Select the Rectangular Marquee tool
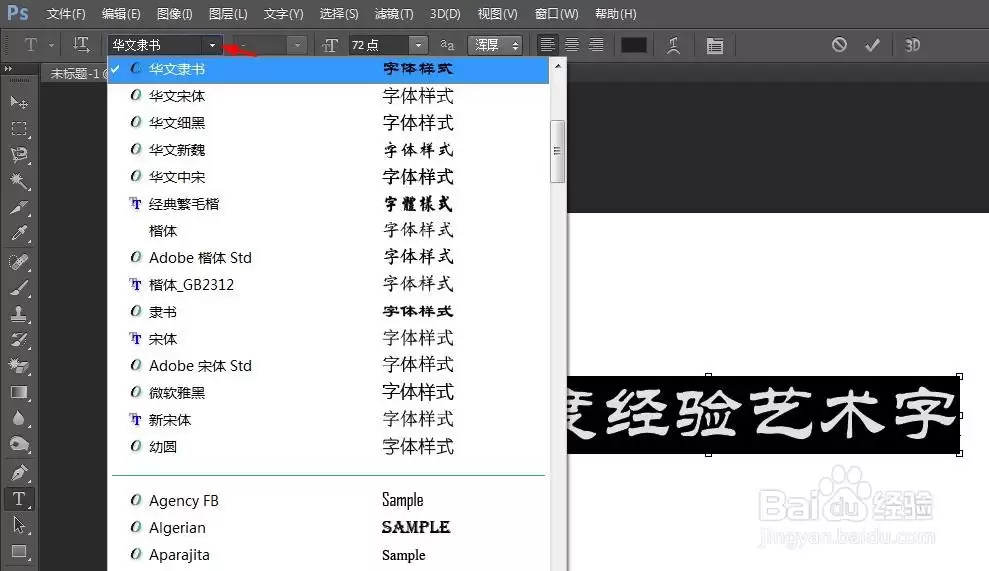Viewport: 989px width, 571px height. click(x=19, y=129)
